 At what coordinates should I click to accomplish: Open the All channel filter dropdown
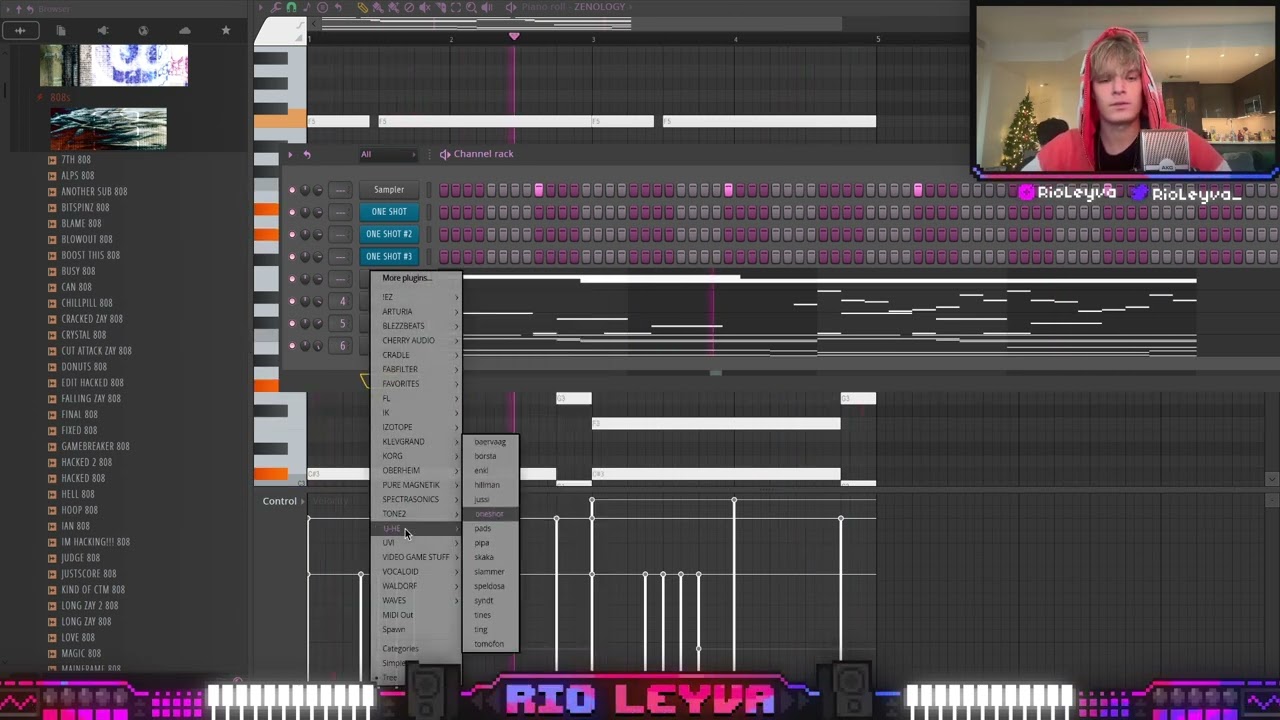(388, 154)
